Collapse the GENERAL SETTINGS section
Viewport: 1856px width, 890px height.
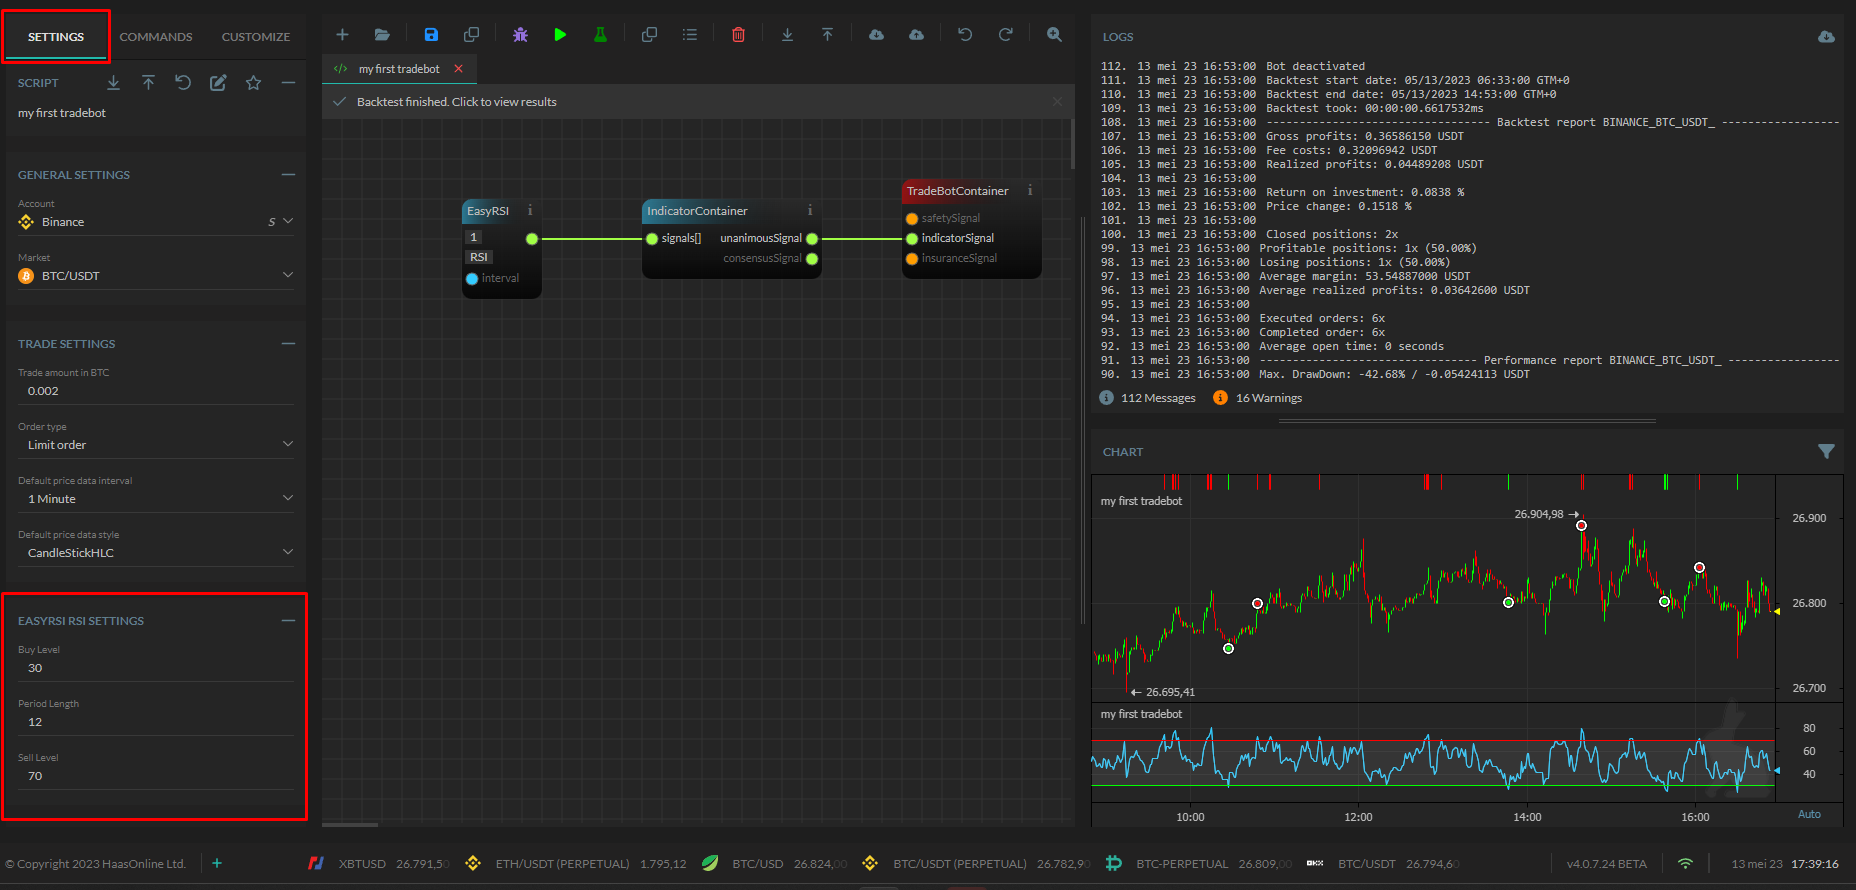288,174
